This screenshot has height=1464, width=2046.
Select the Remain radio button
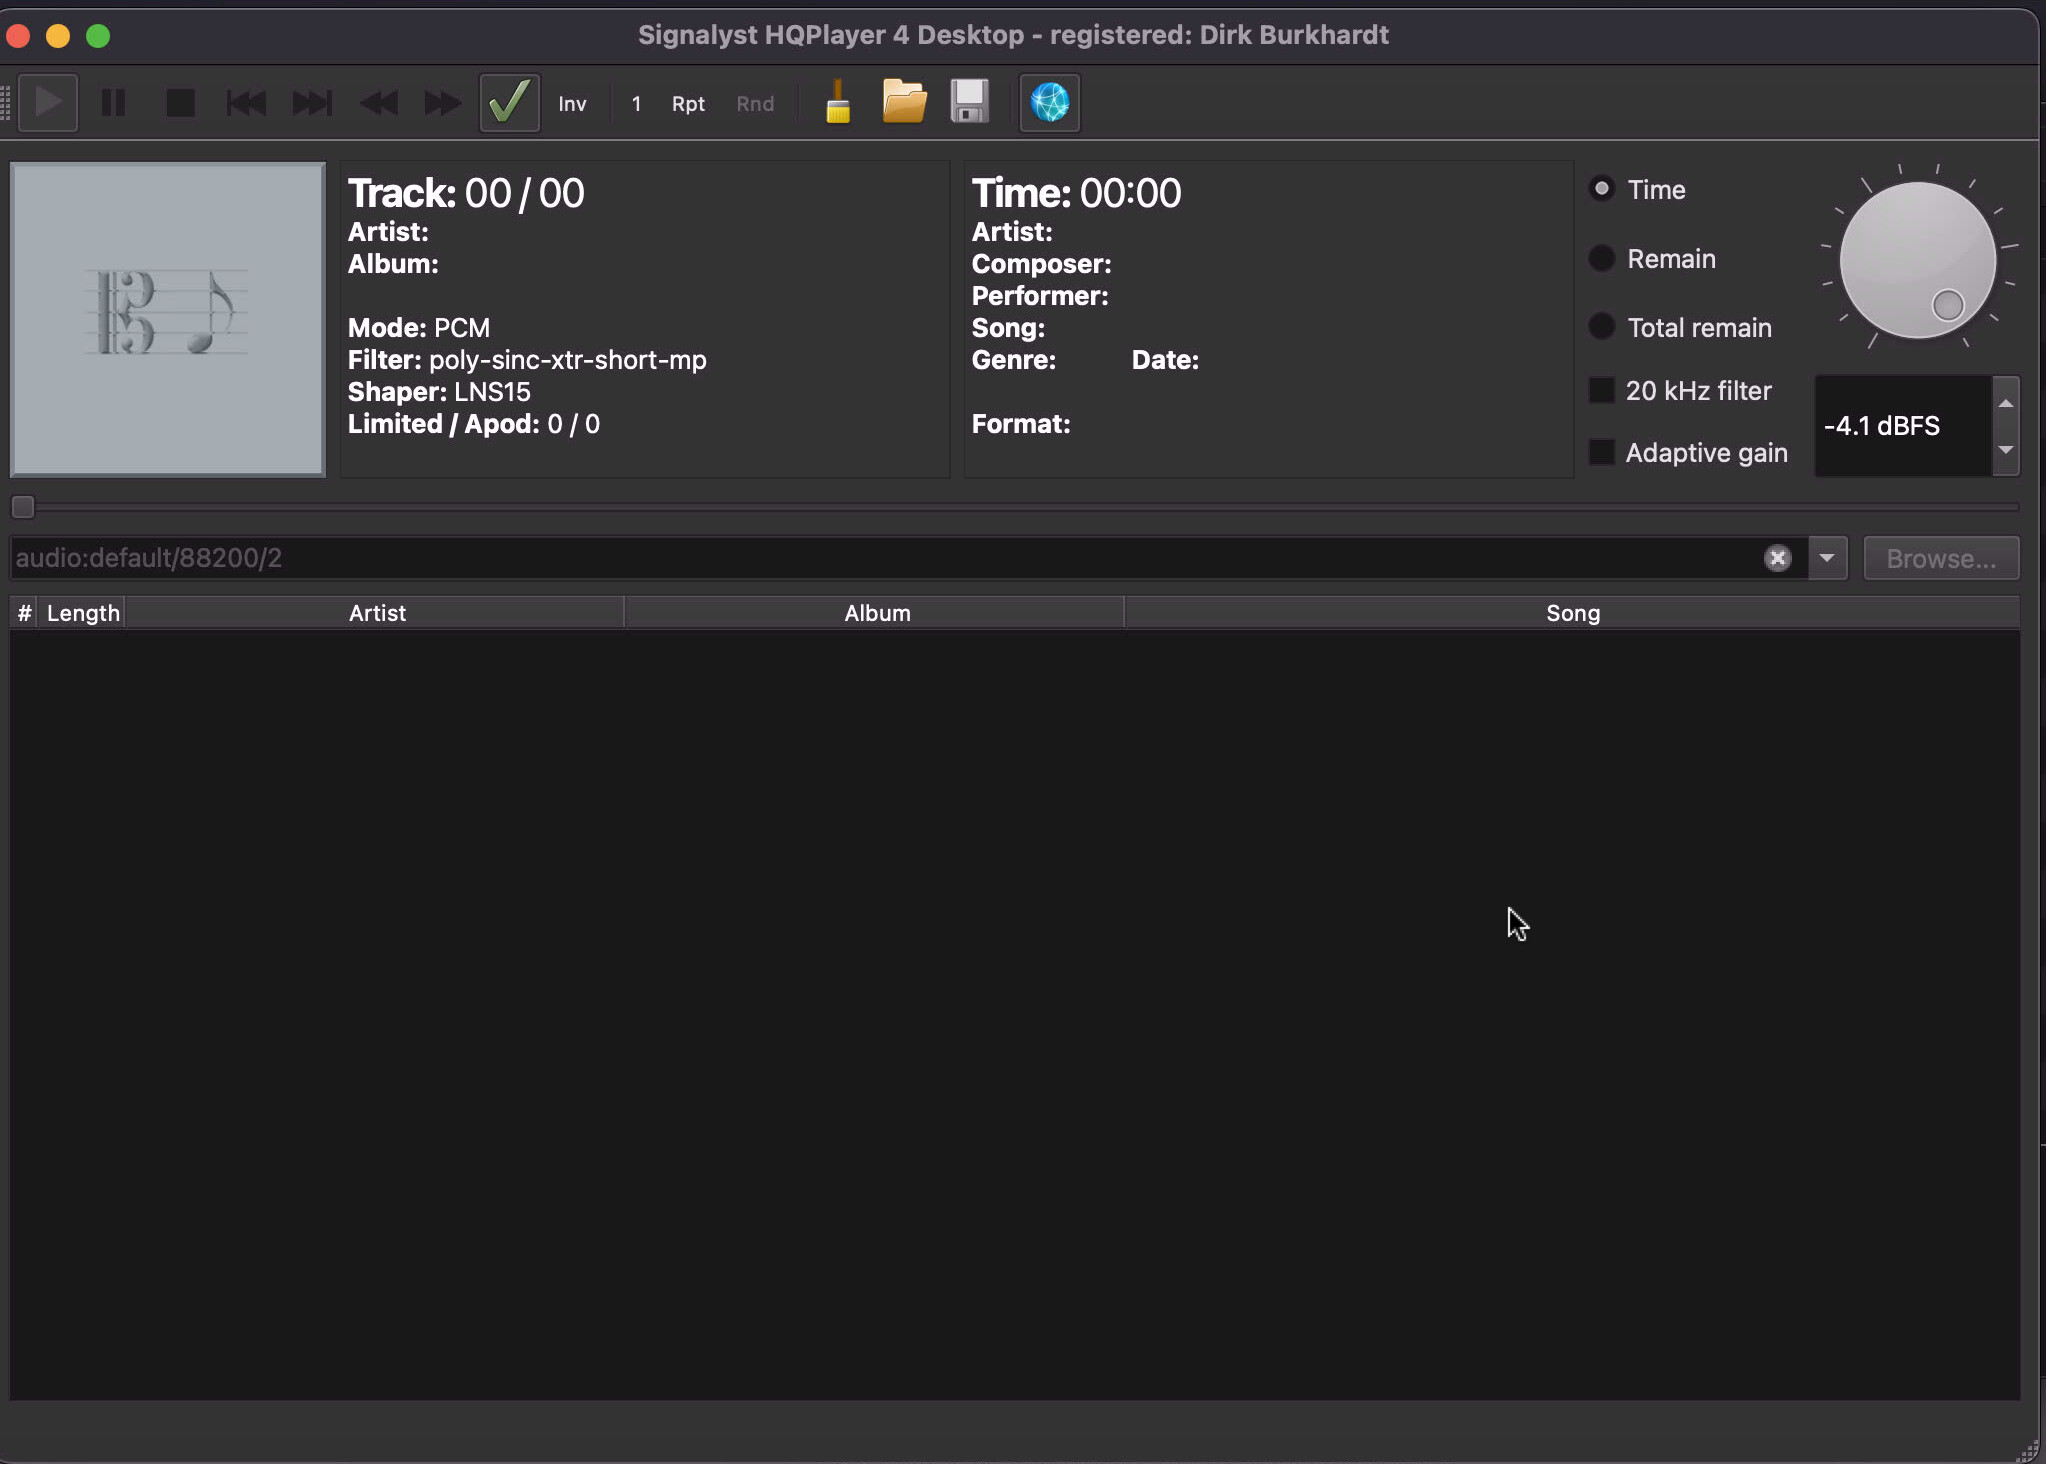pyautogui.click(x=1602, y=258)
